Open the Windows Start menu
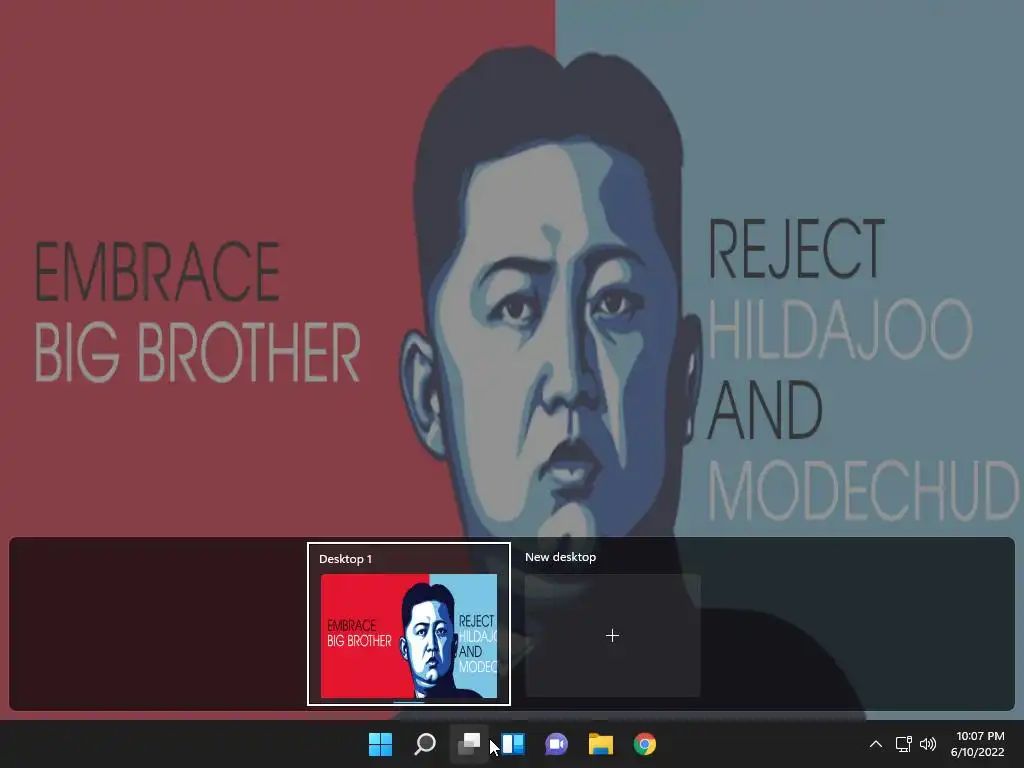Screen dimensions: 1024x768 click(380, 744)
